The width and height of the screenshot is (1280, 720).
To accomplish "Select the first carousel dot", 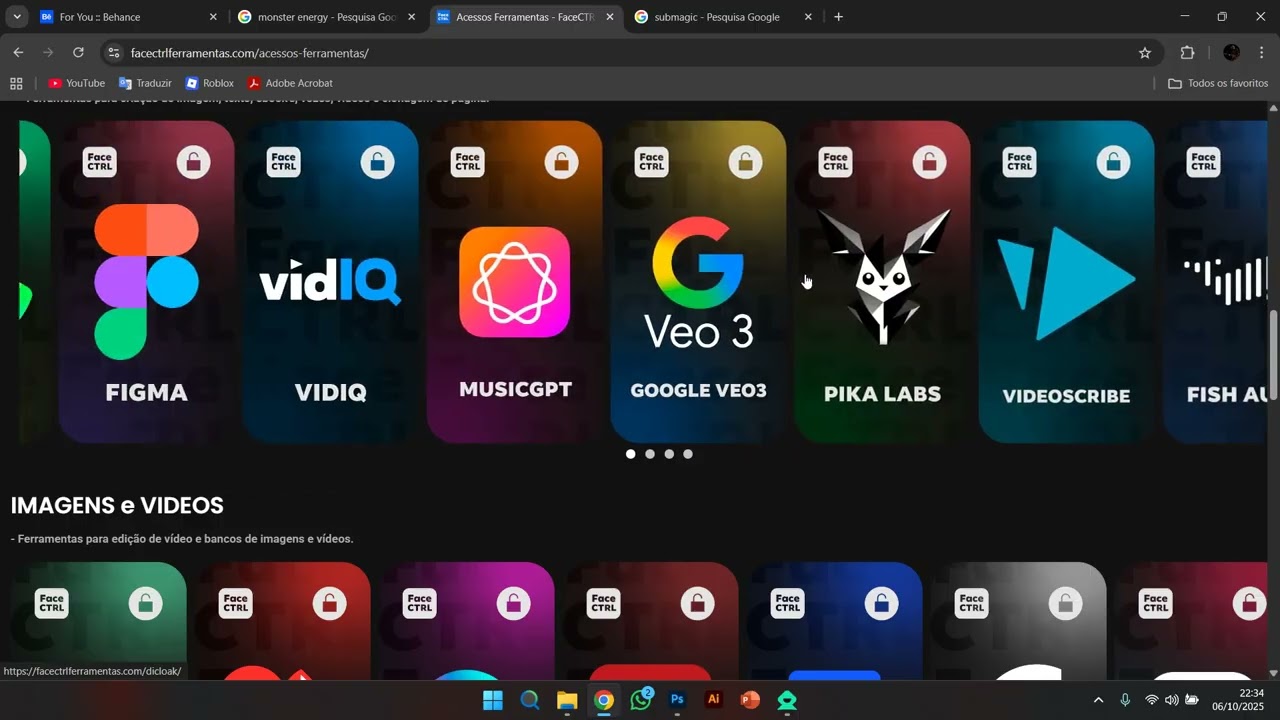I will 630,454.
